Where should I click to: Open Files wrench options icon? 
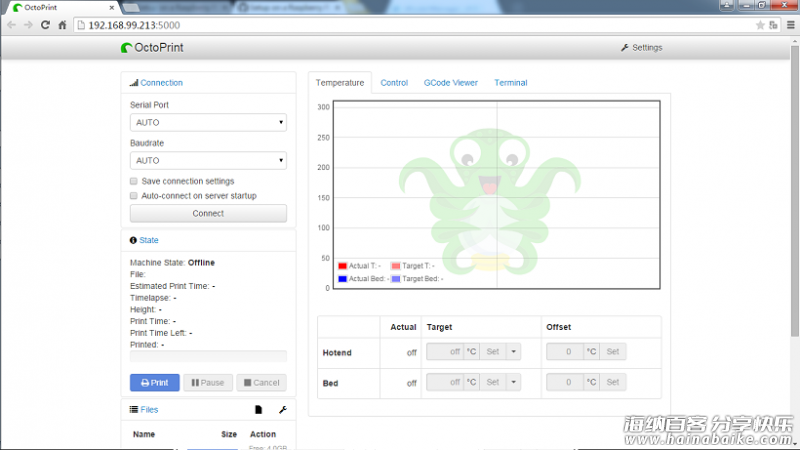pyautogui.click(x=283, y=410)
